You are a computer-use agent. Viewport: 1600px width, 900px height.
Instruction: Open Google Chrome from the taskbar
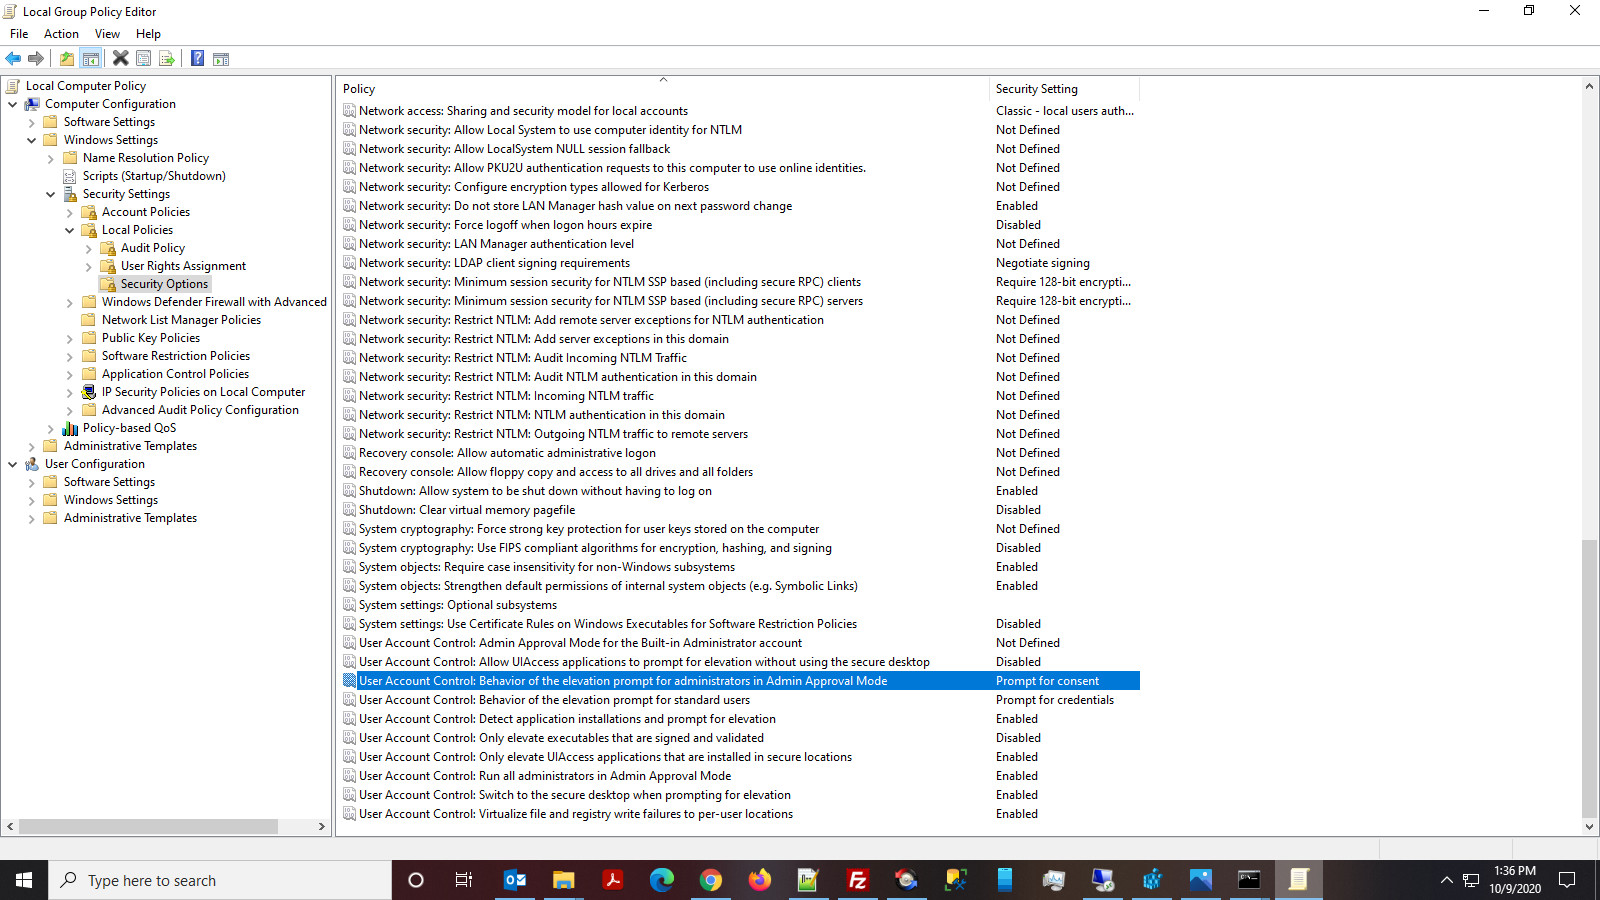click(x=710, y=880)
